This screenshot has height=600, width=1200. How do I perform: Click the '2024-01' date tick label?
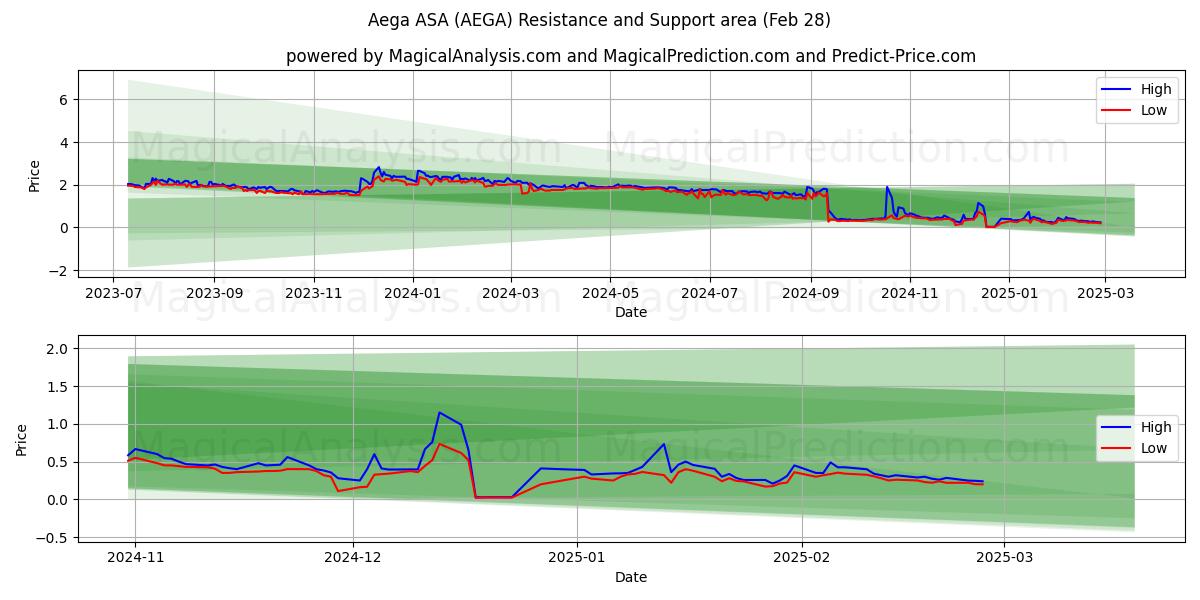pyautogui.click(x=413, y=294)
